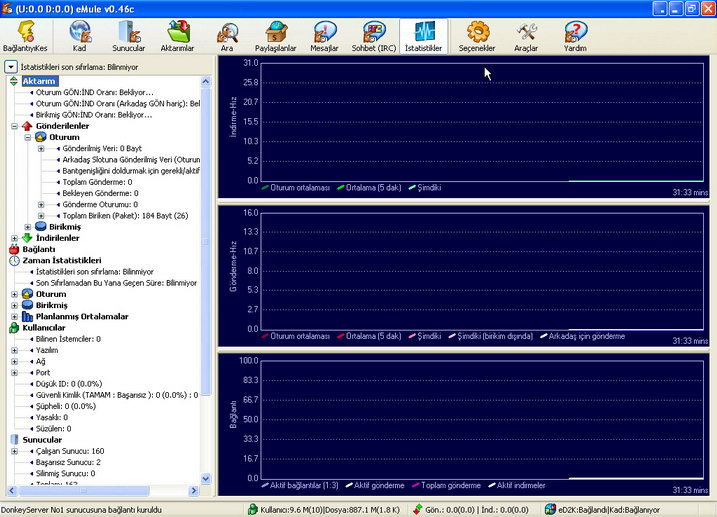Collapse the Oturum node under Gönderilenler
Viewport: 717px width, 517px height.
[x=27, y=137]
